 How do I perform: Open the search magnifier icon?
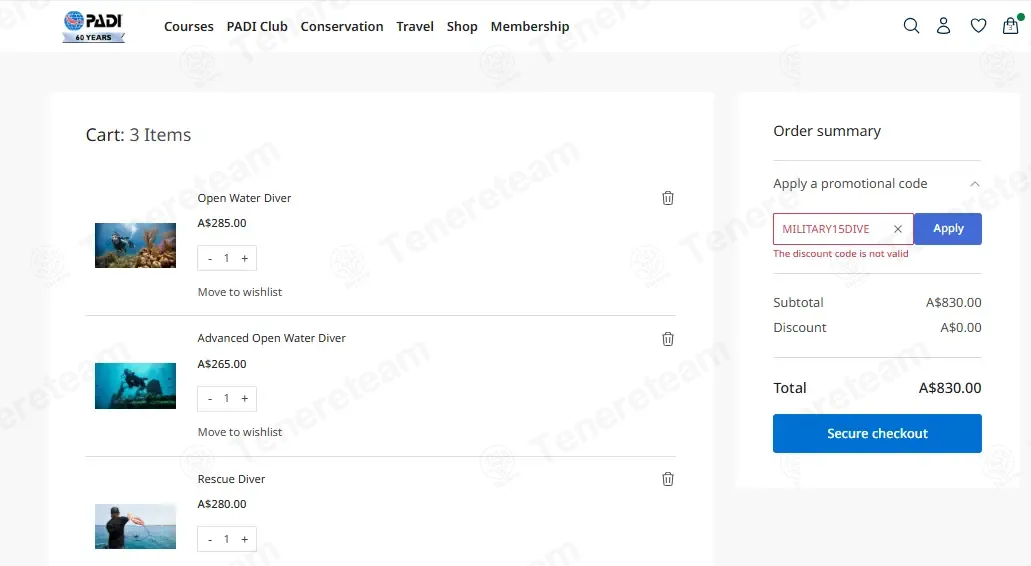(911, 26)
